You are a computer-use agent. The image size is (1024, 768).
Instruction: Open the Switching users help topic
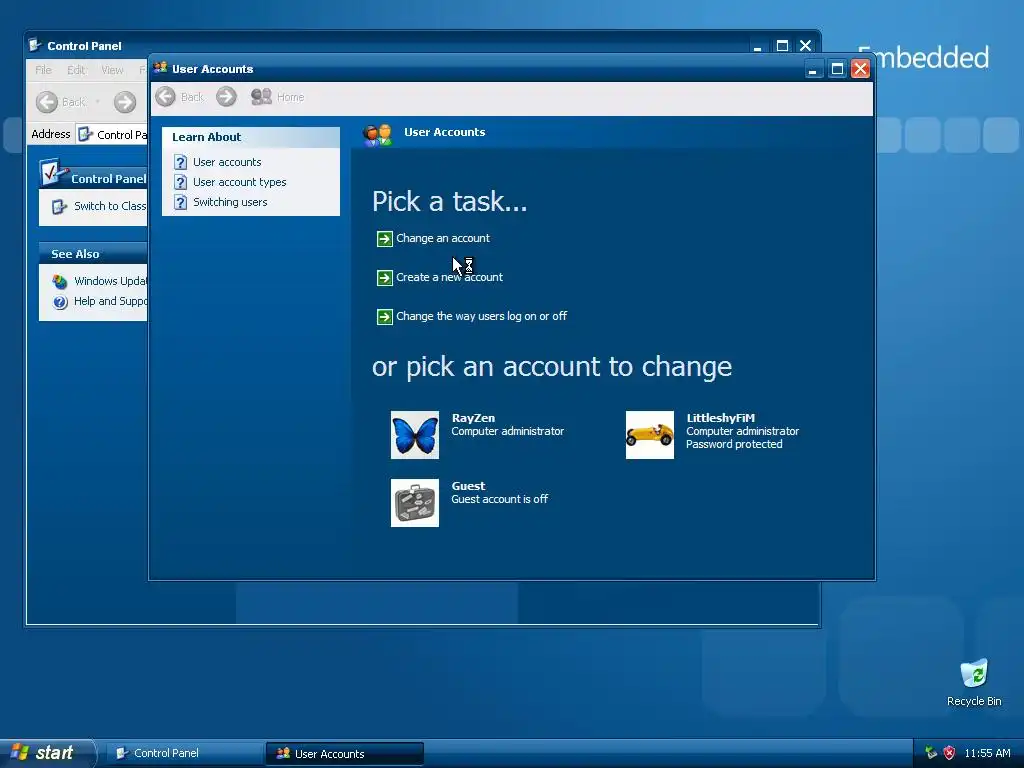230,202
